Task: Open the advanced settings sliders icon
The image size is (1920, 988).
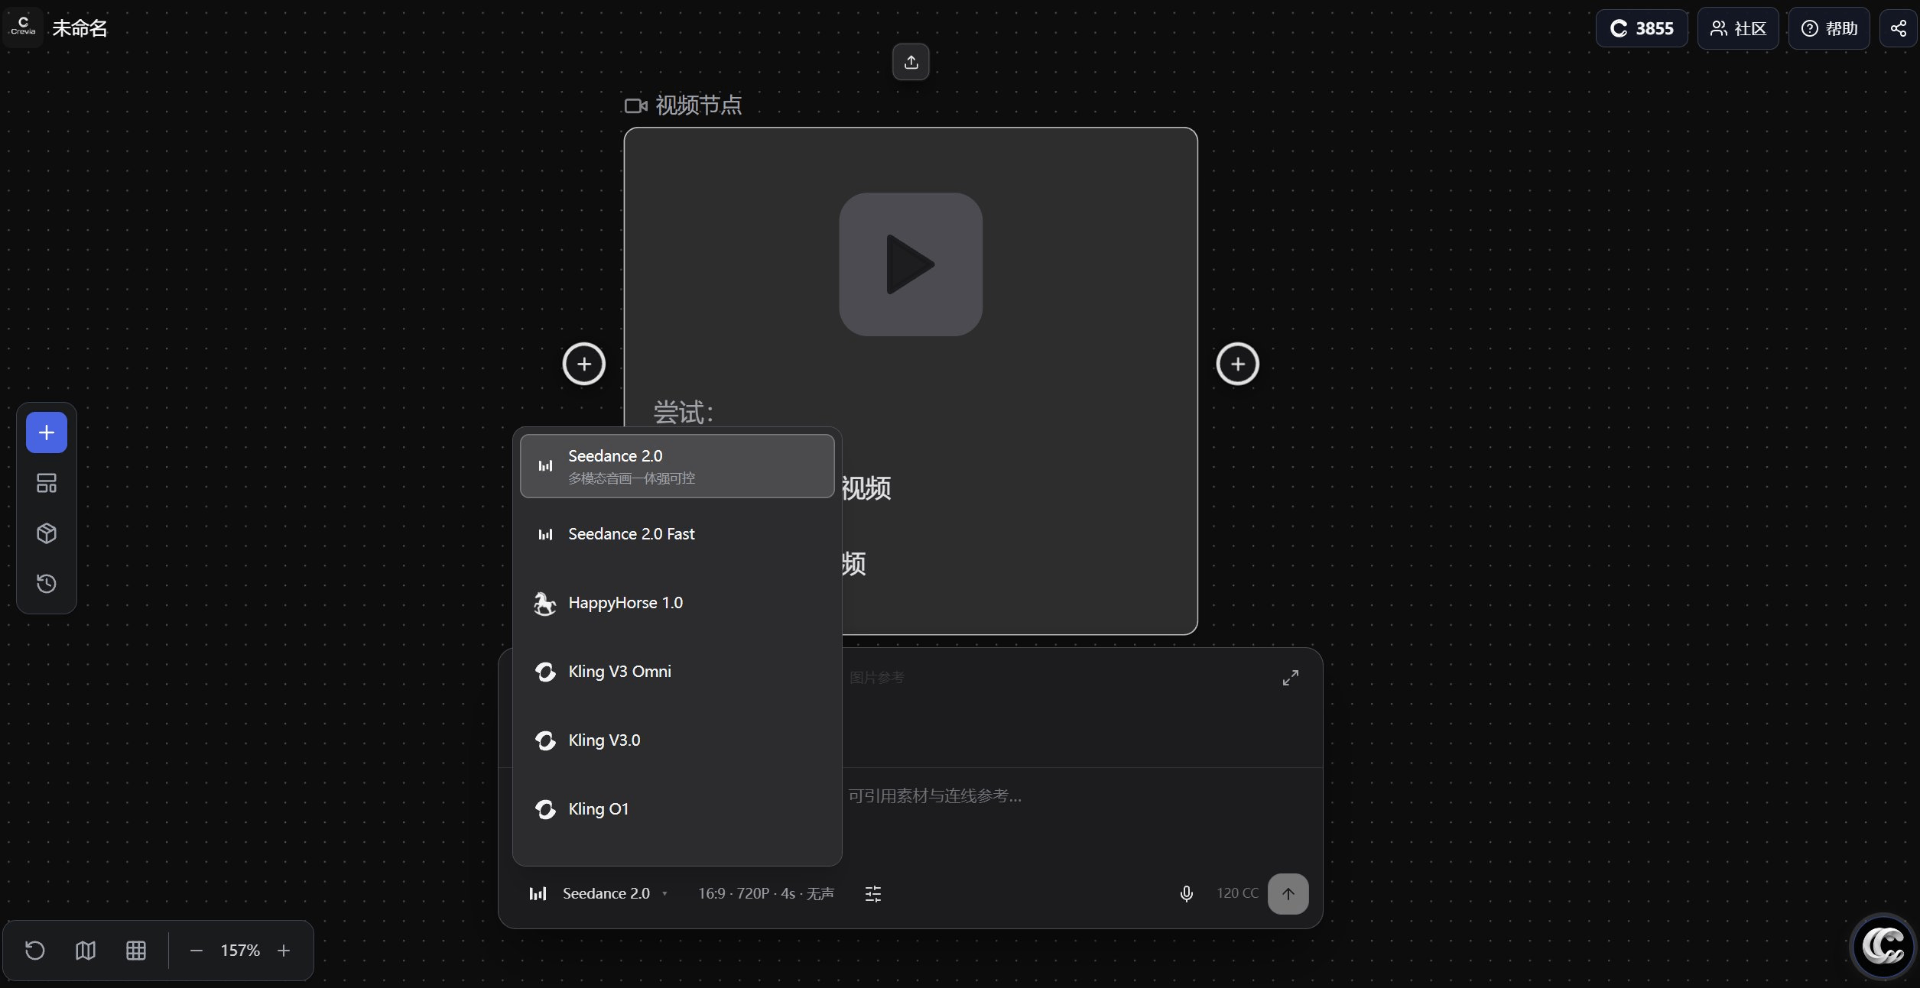Action: pyautogui.click(x=873, y=894)
